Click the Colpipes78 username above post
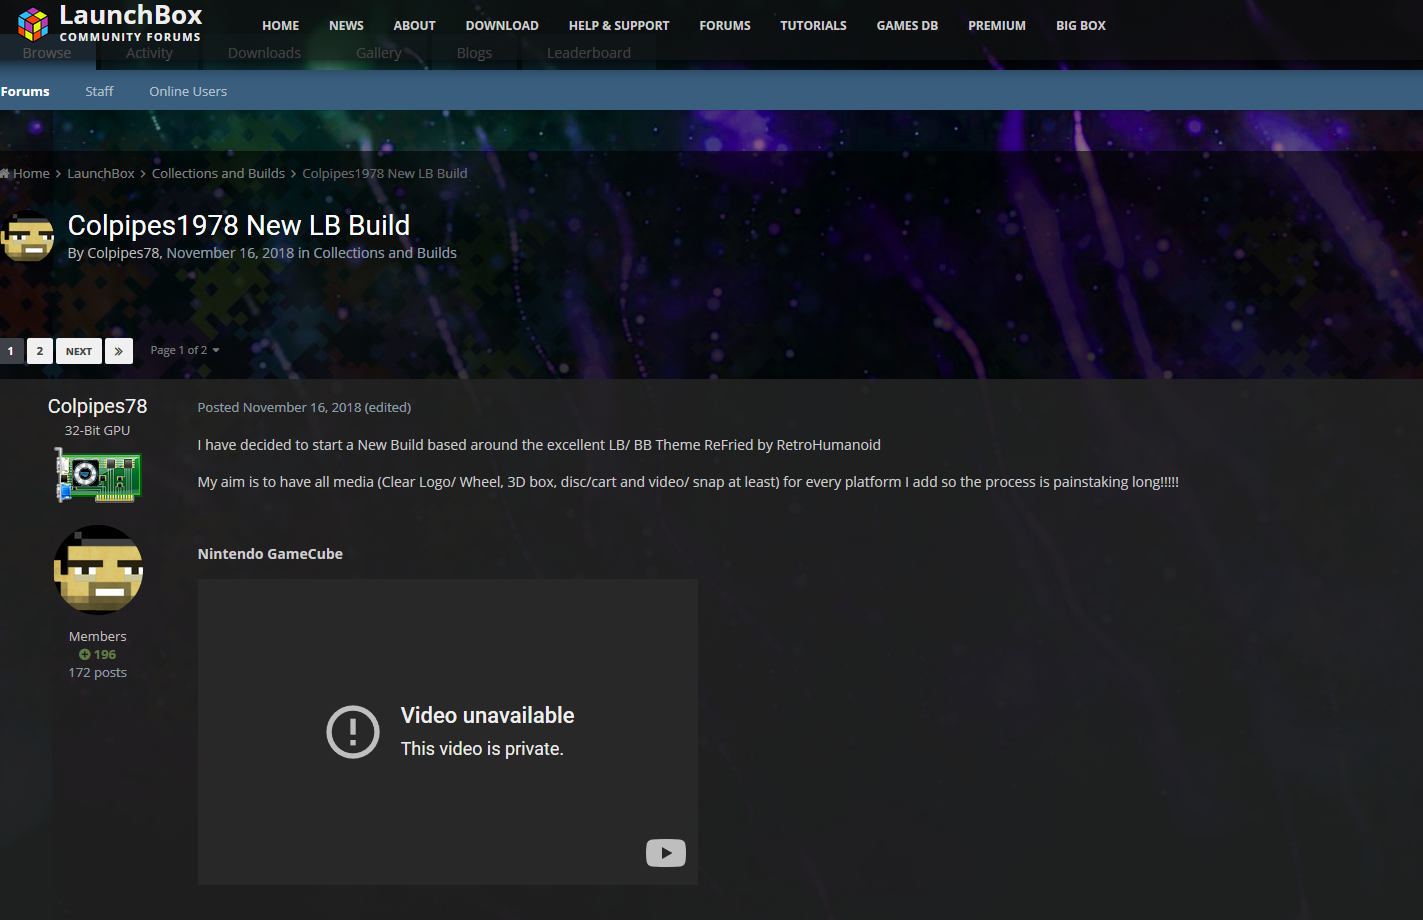Screen dimensions: 1423x920 point(97,406)
